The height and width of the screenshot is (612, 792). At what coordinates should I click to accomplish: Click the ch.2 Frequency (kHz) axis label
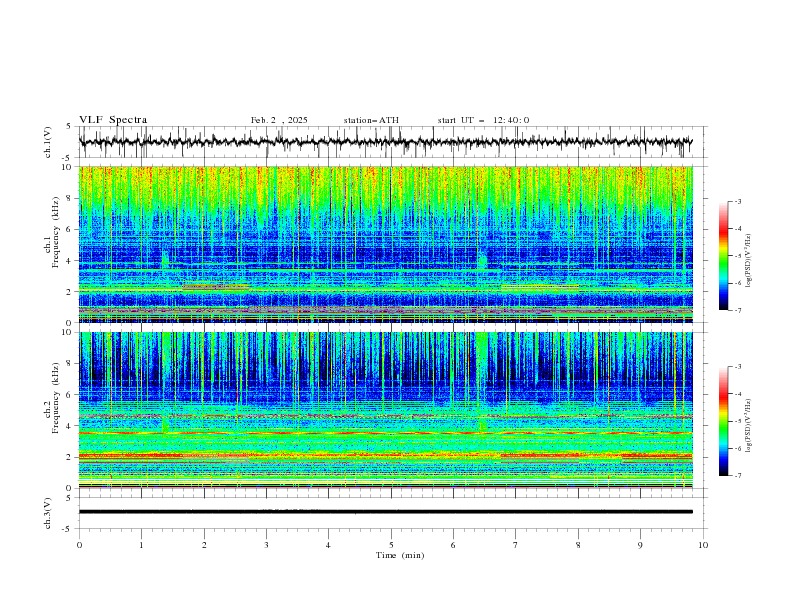(52, 397)
